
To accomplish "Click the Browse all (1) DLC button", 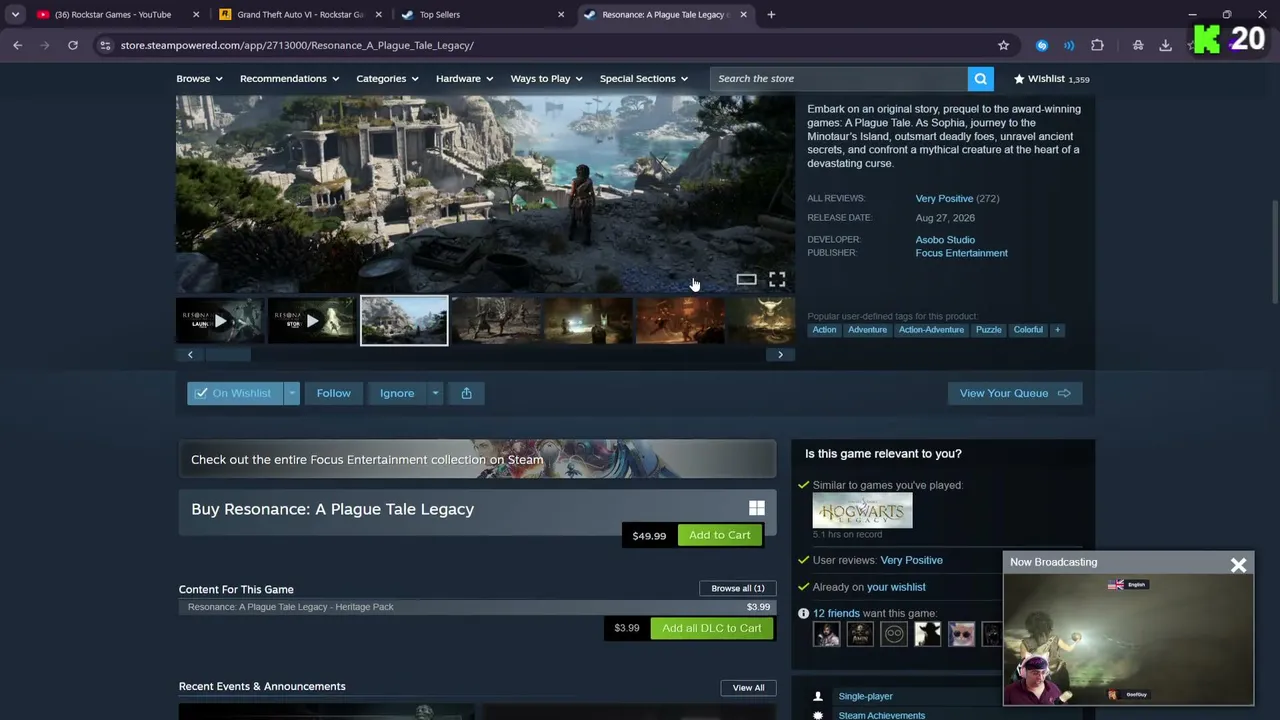I will point(738,588).
